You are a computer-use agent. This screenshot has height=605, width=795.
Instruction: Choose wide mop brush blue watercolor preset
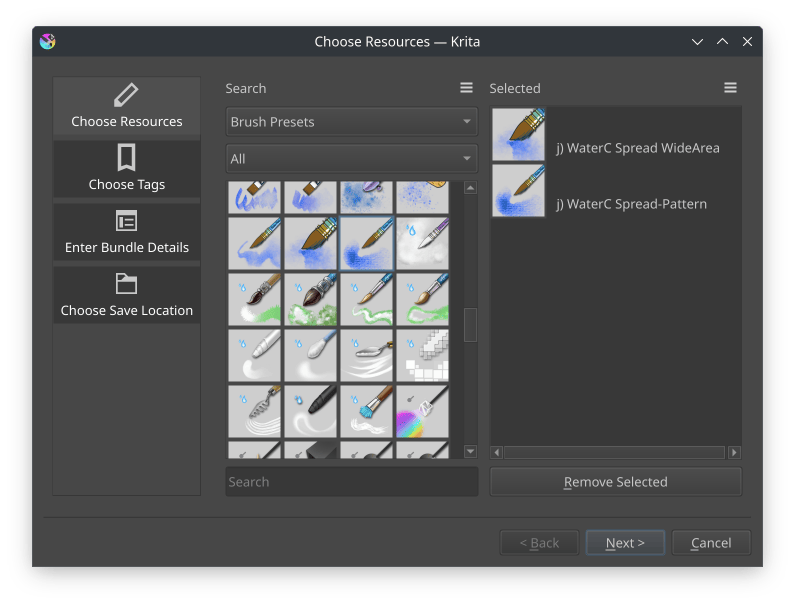click(x=310, y=243)
